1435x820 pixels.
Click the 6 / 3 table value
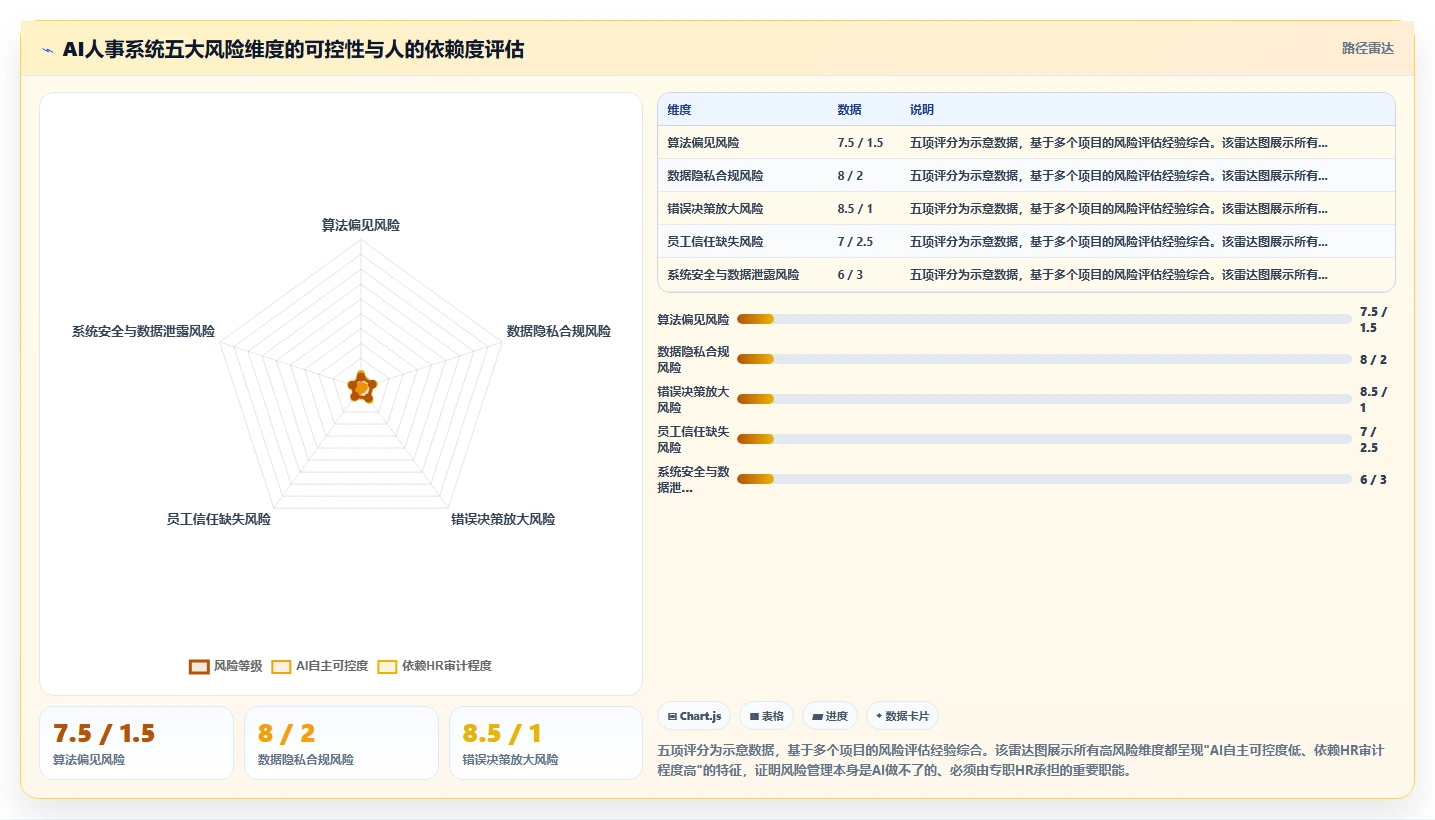tap(851, 275)
